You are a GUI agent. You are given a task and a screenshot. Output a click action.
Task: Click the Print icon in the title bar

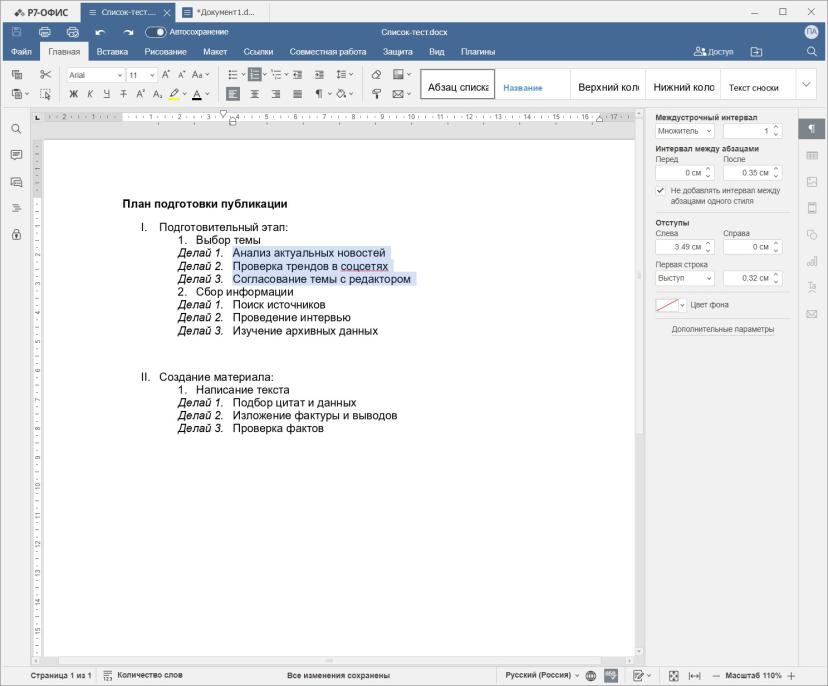(45, 32)
